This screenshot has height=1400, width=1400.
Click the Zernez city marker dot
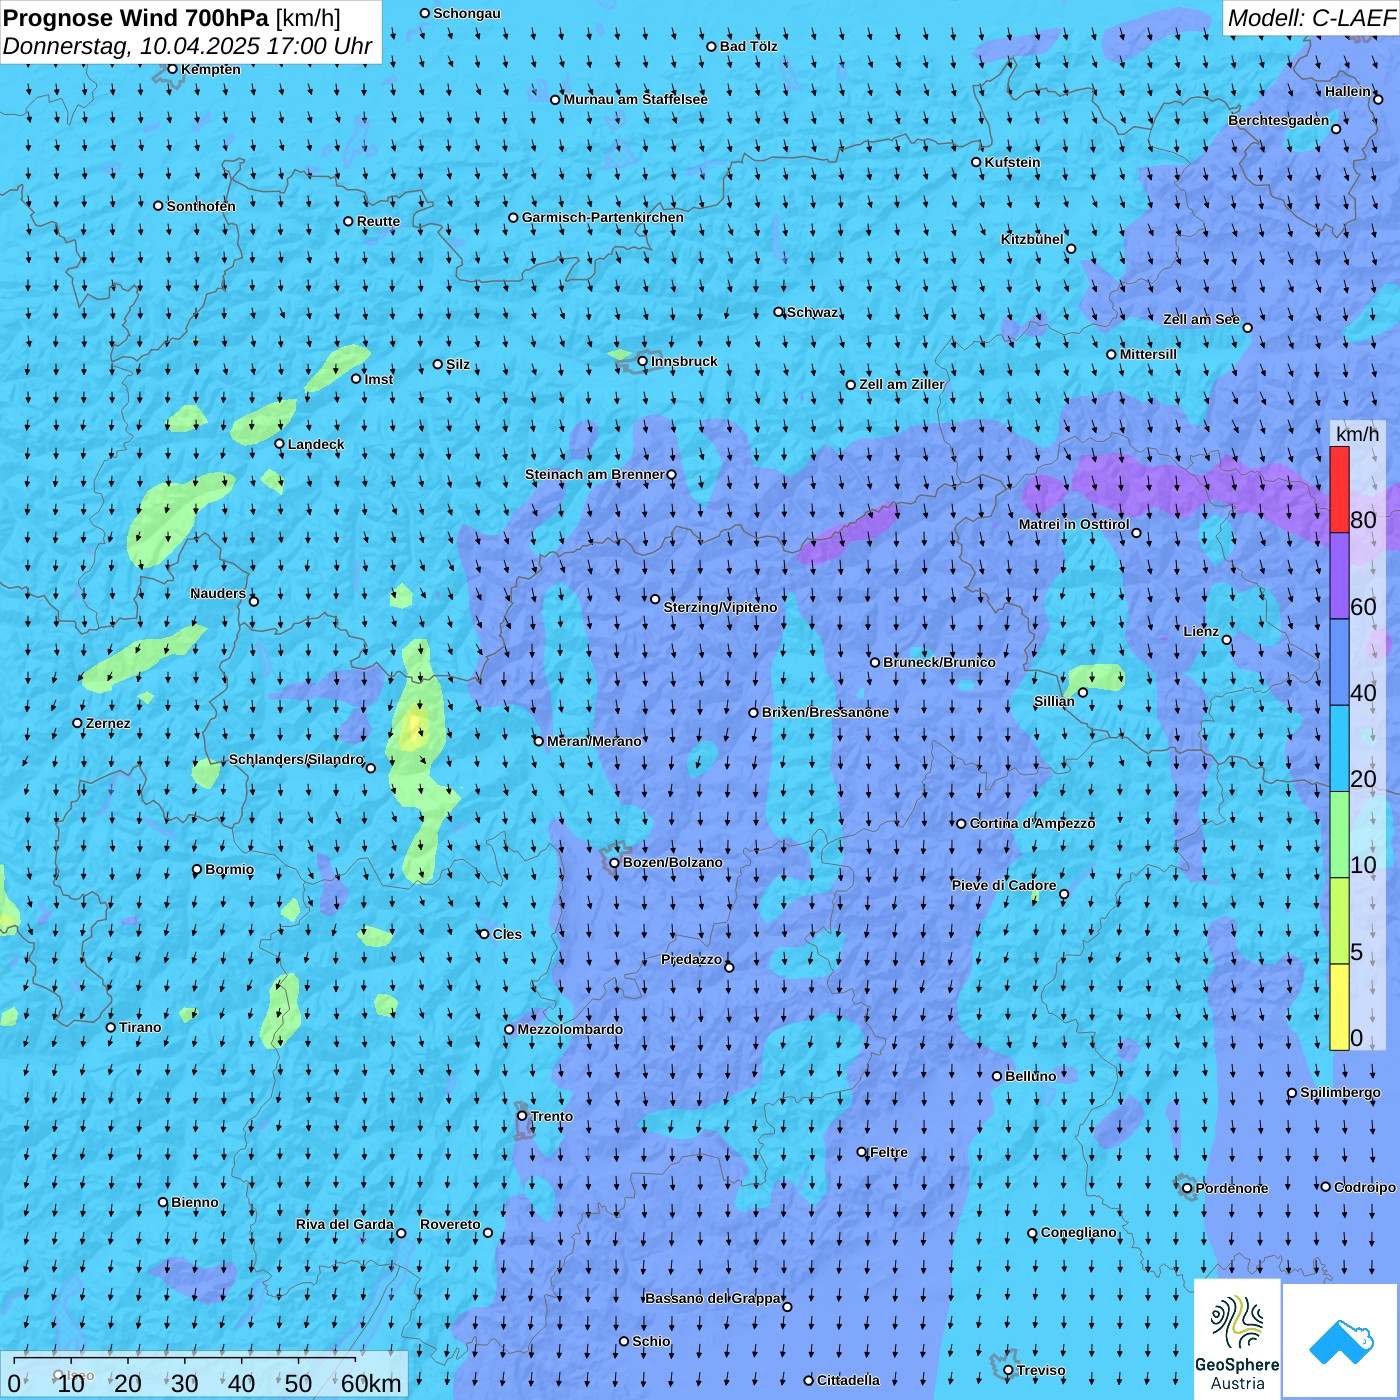point(78,723)
